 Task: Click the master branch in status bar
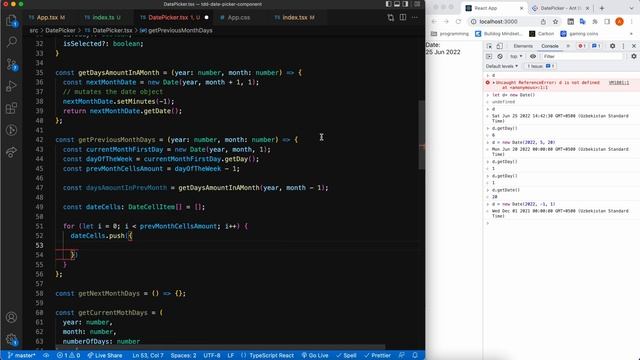pos(22,356)
